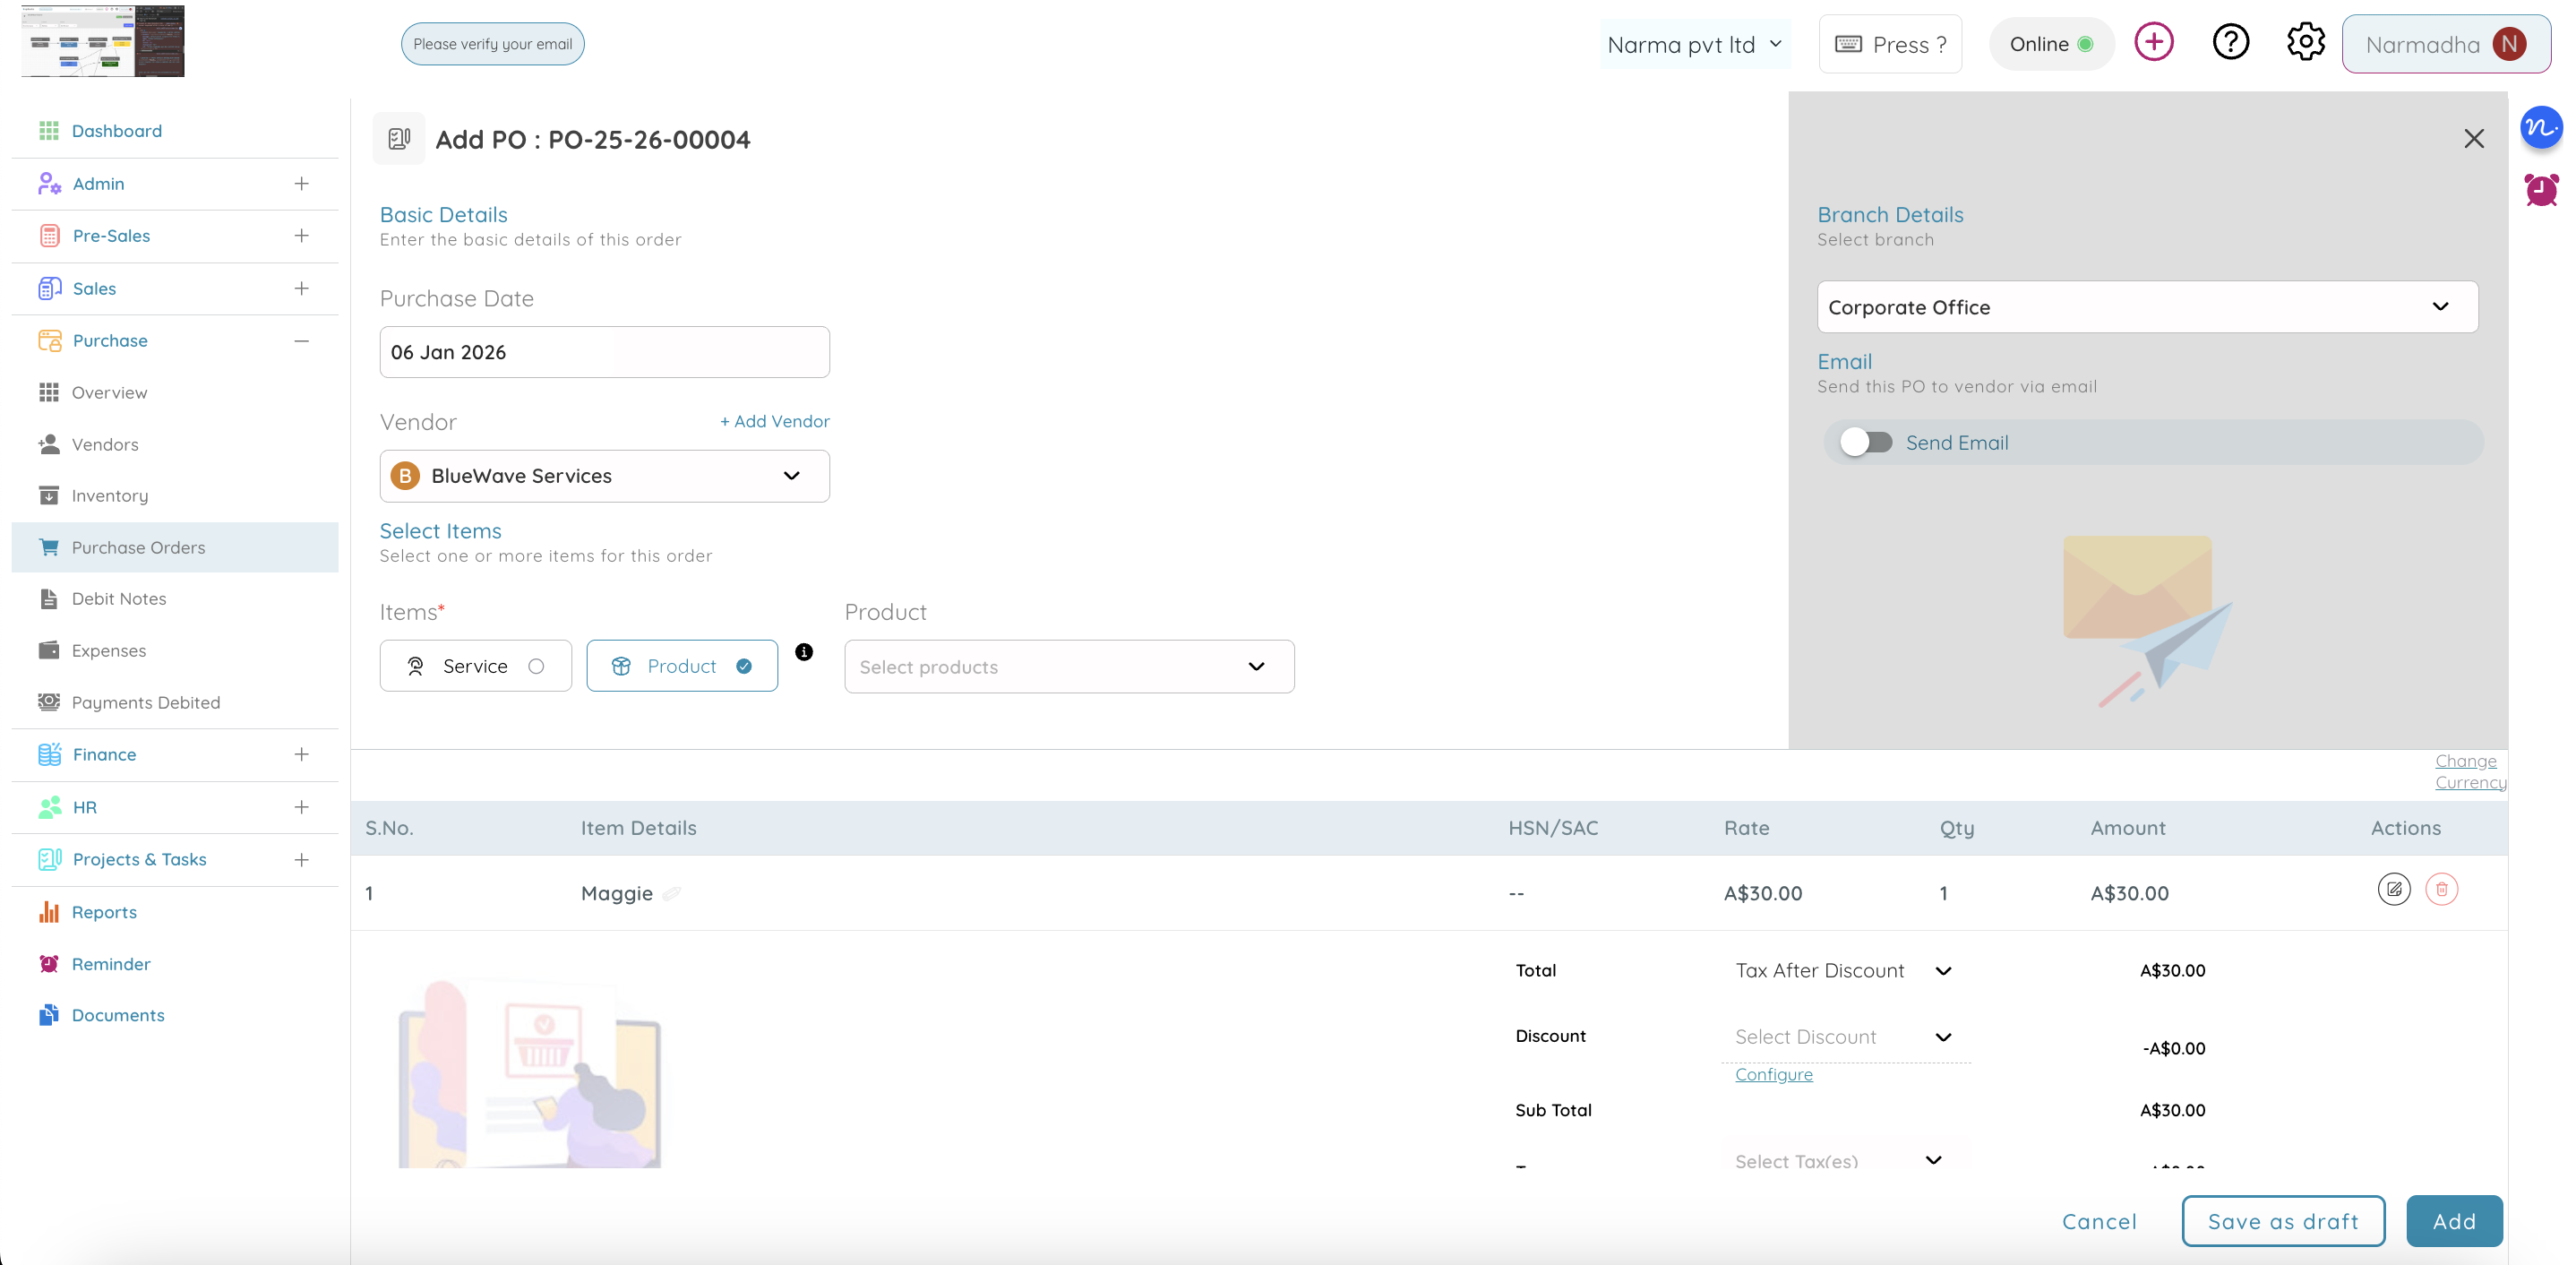
Task: Click the edit icon for Maggie row
Action: coord(2393,889)
